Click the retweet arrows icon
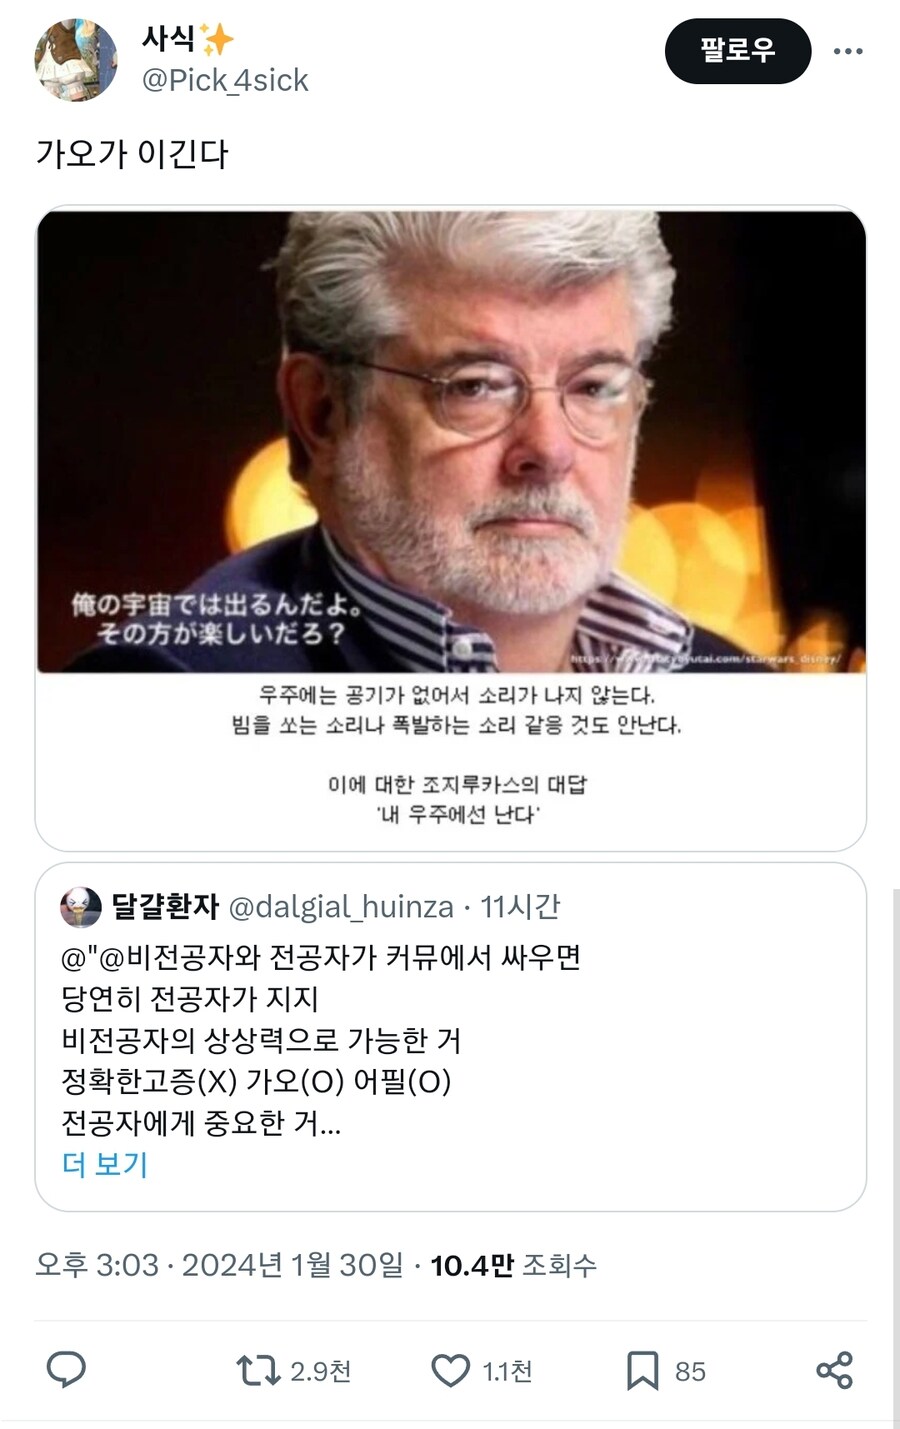Image resolution: width=900 pixels, height=1429 pixels. (x=258, y=1370)
